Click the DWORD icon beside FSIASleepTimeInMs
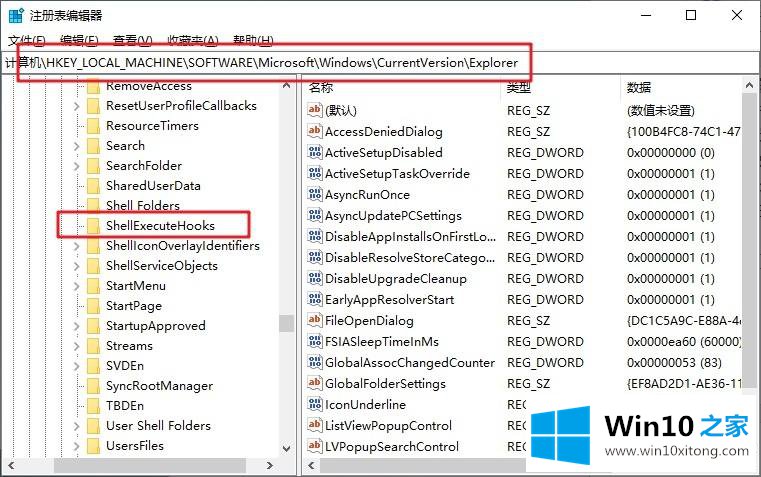The height and width of the screenshot is (477, 761). tap(314, 341)
